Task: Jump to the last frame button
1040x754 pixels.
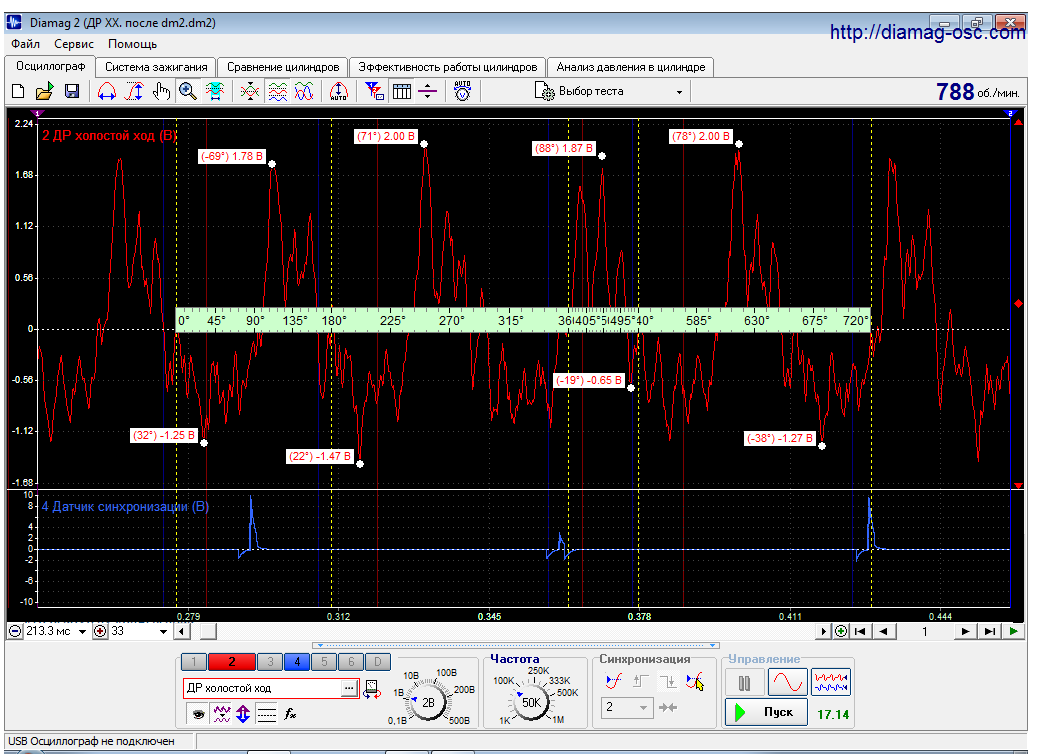Action: coord(990,631)
